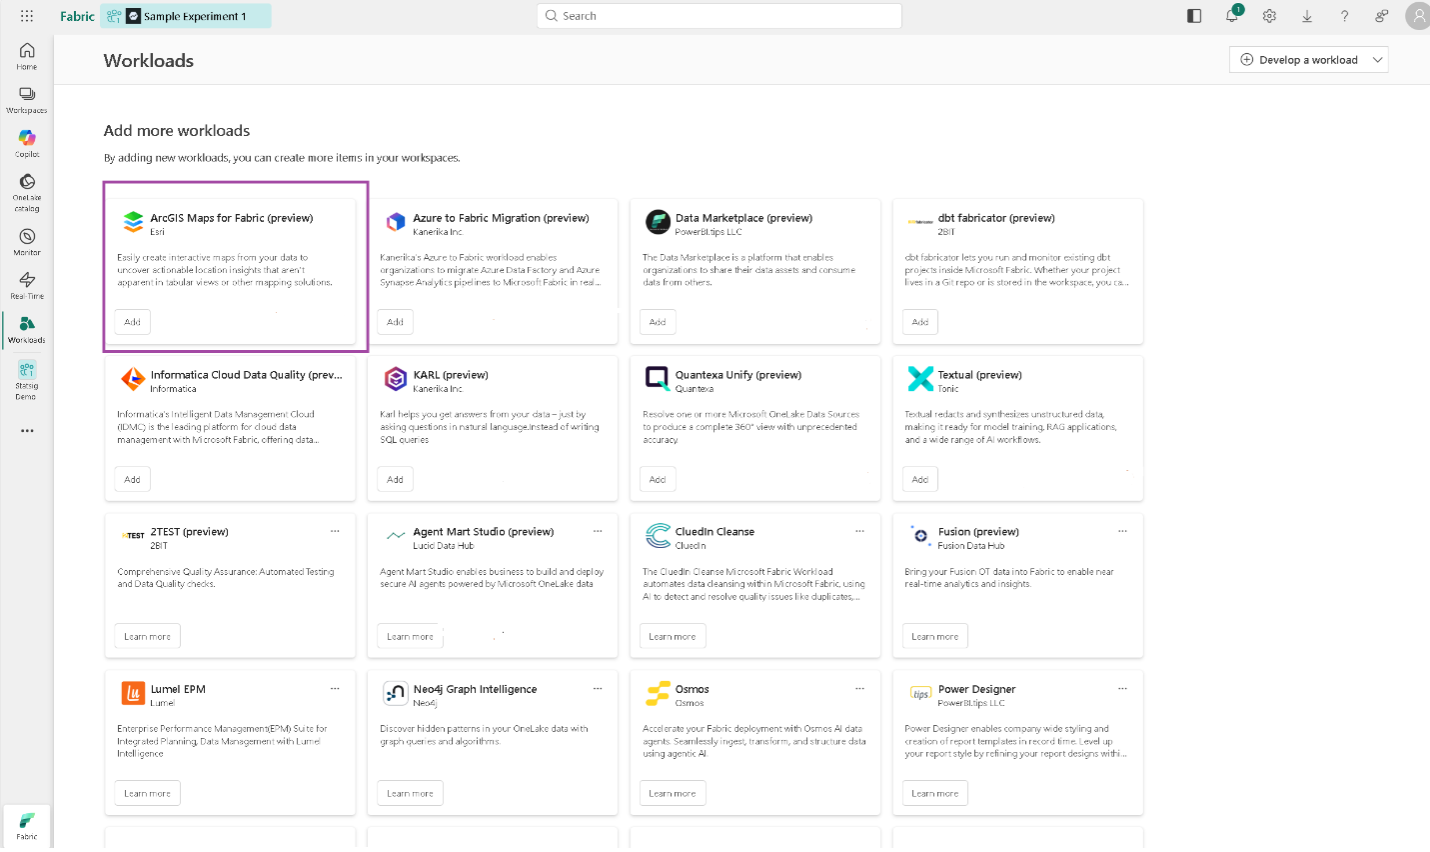Add the ArcGIS Maps for Fabric workload
The width and height of the screenshot is (1430, 852).
[x=132, y=322]
